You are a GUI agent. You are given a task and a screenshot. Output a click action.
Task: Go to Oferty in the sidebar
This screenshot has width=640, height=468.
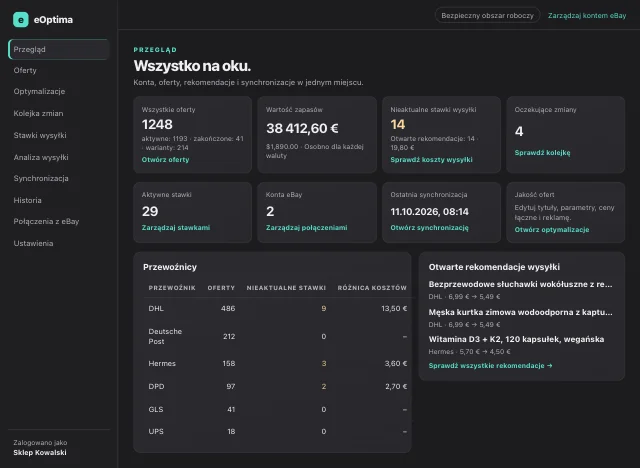click(x=25, y=70)
